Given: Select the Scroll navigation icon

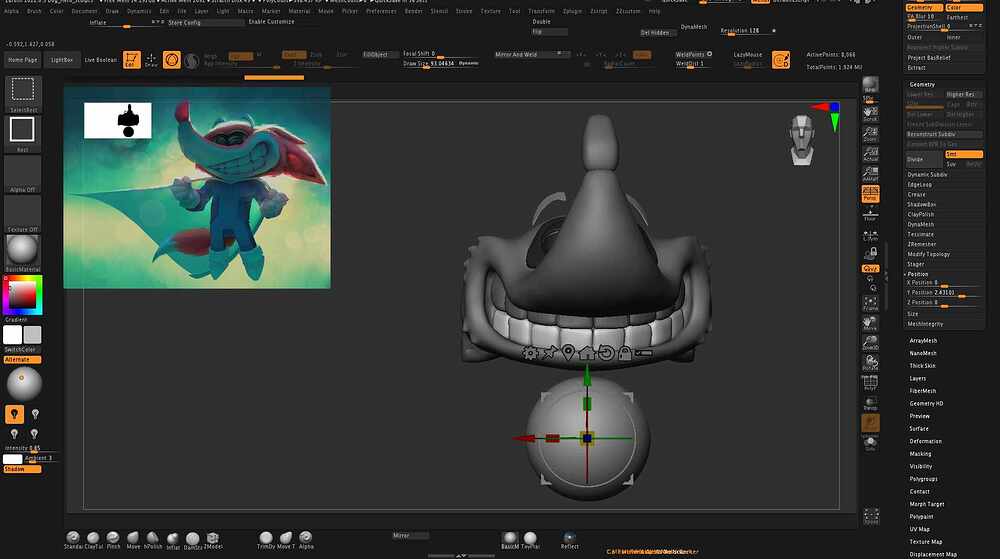Looking at the screenshot, I should pyautogui.click(x=870, y=113).
